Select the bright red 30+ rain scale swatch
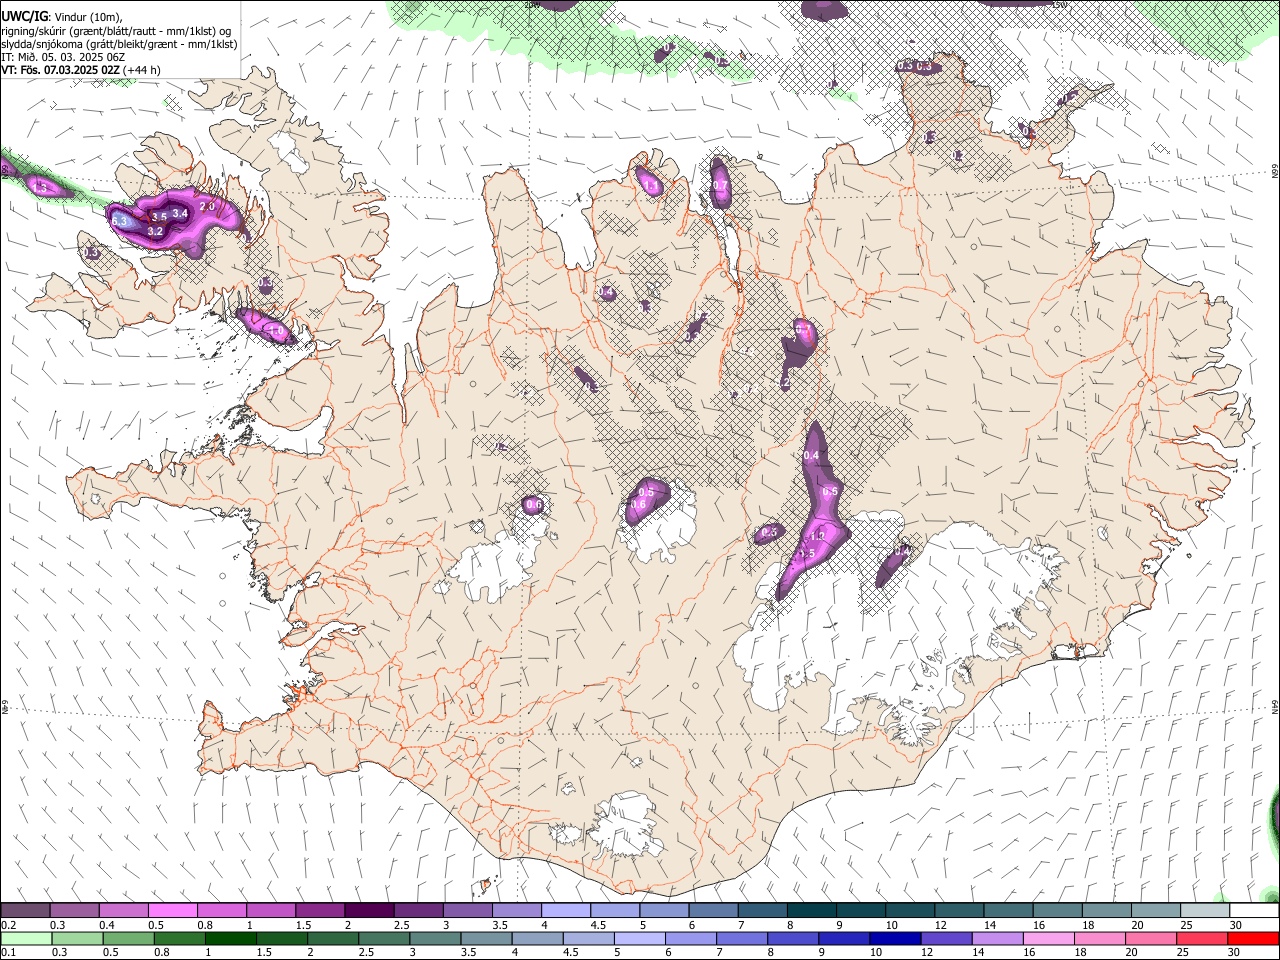This screenshot has height=960, width=1280. 1253,939
